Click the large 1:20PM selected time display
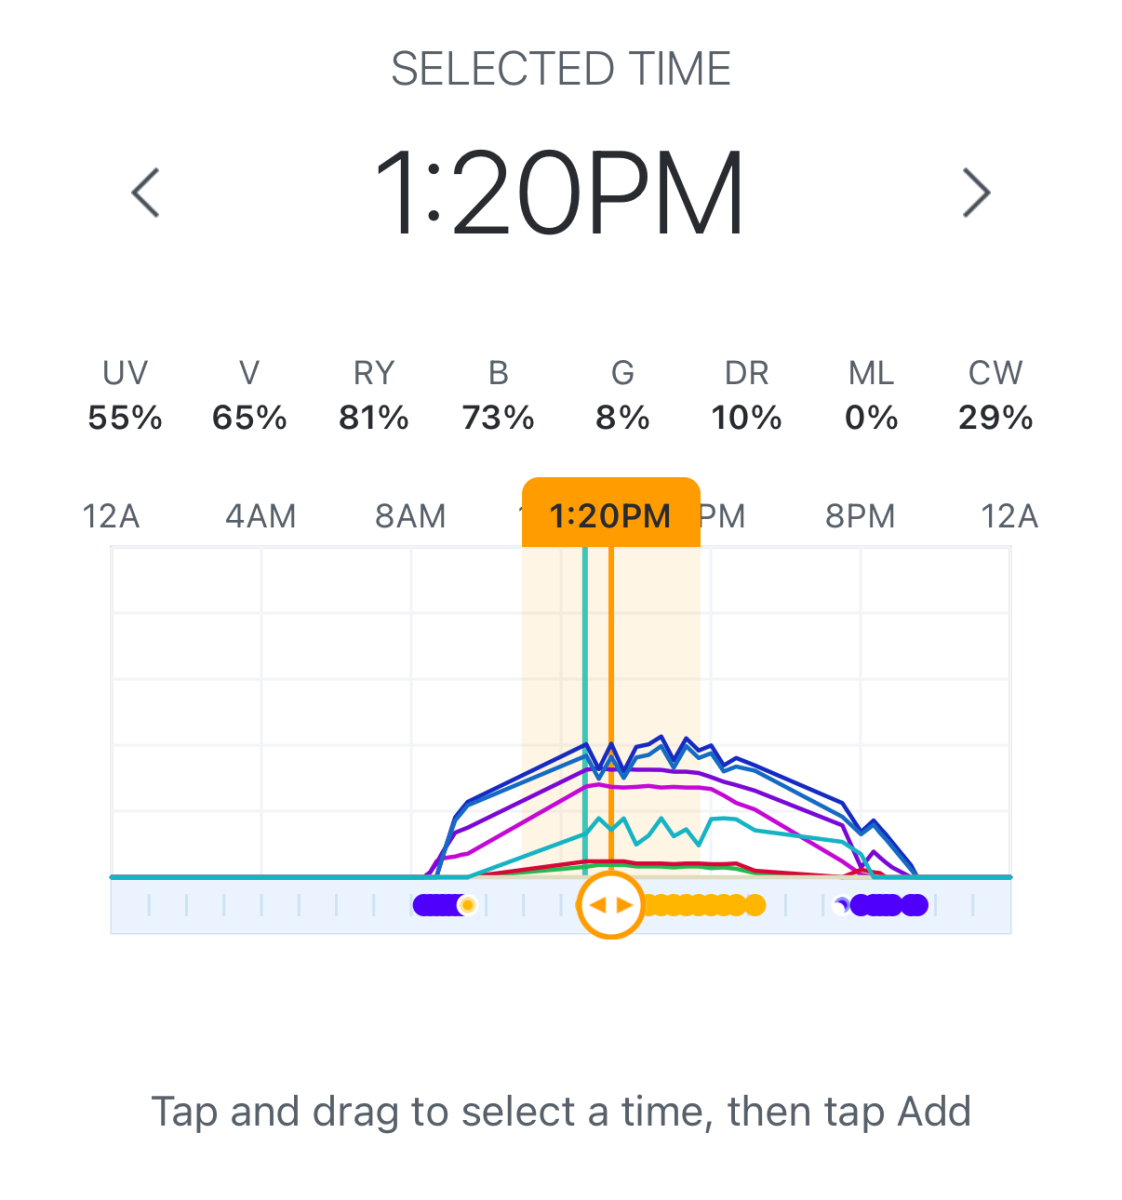Image resolution: width=1122 pixels, height=1200 pixels. [560, 193]
